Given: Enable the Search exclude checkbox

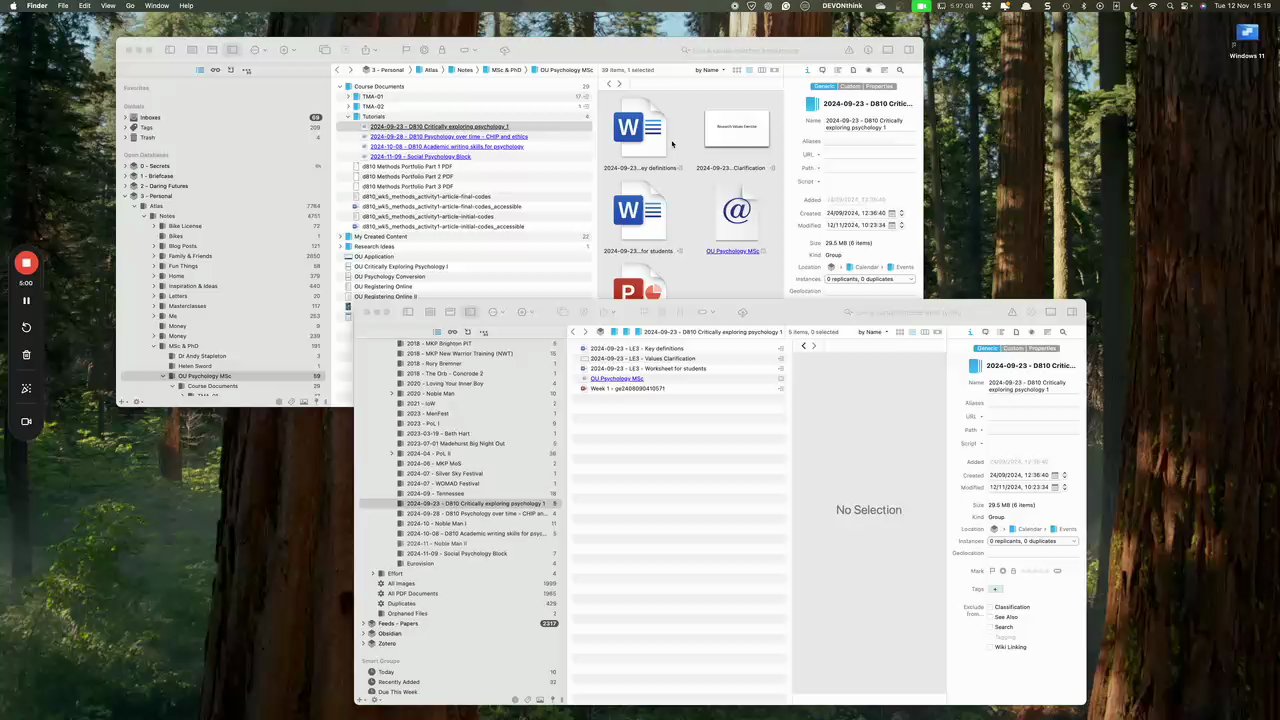Looking at the screenshot, I should pos(990,627).
